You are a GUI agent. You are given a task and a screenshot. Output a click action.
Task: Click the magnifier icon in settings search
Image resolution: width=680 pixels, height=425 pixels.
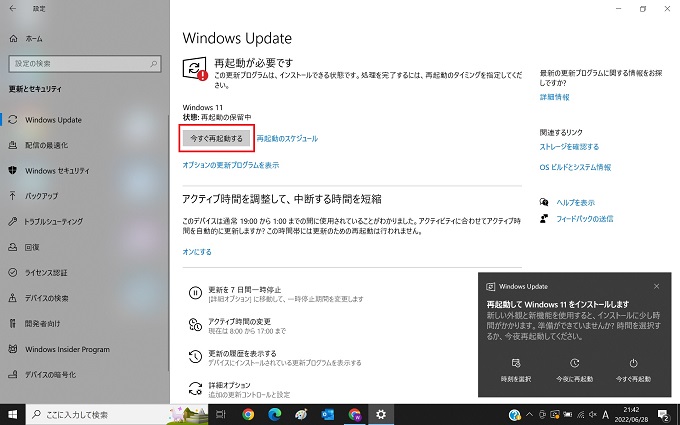pyautogui.click(x=154, y=64)
